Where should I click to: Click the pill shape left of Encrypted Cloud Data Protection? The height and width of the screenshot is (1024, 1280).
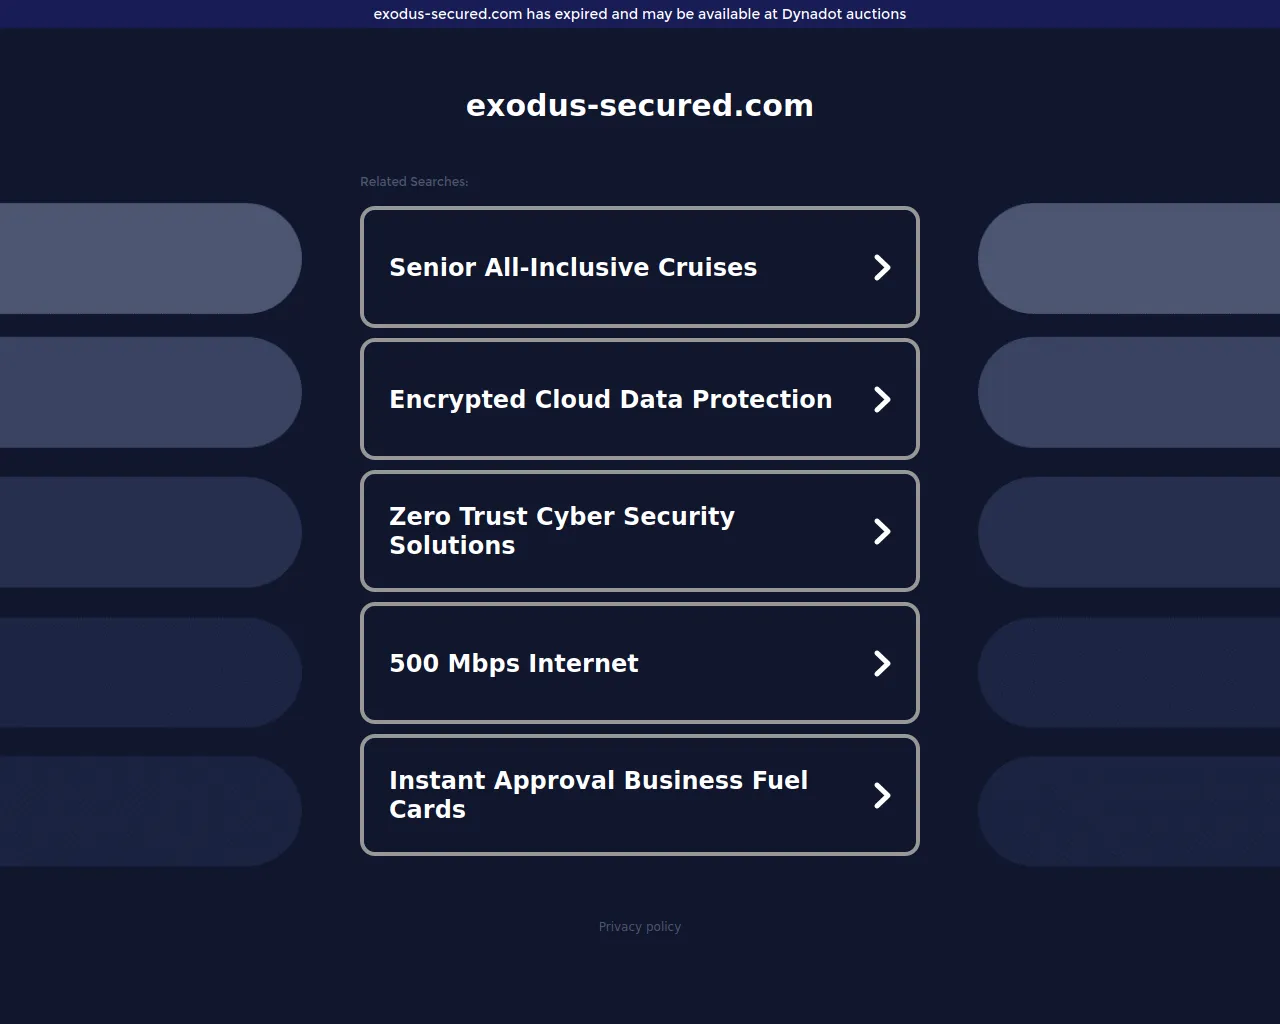point(150,392)
